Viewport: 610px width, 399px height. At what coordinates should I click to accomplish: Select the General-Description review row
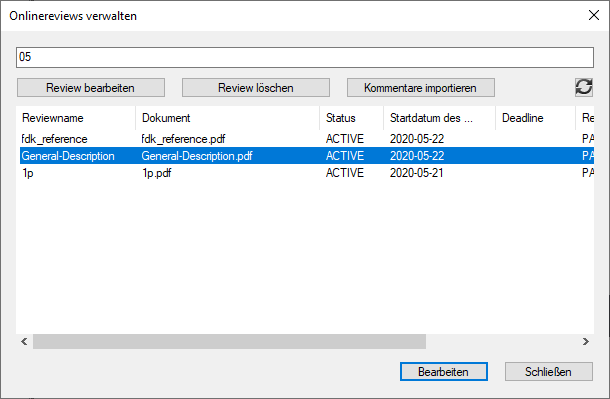coord(307,156)
